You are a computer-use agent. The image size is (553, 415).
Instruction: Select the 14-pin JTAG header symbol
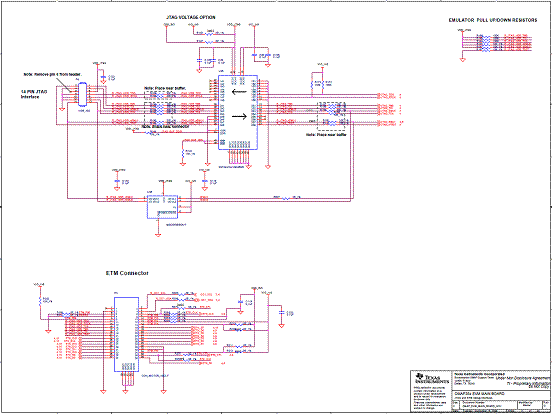click(82, 94)
